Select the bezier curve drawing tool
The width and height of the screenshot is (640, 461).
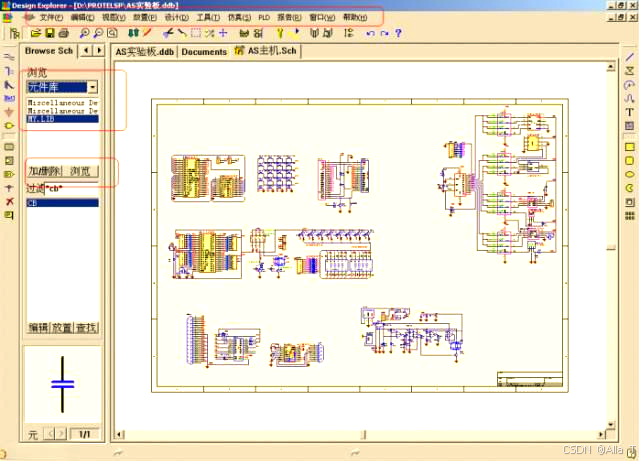[x=629, y=98]
